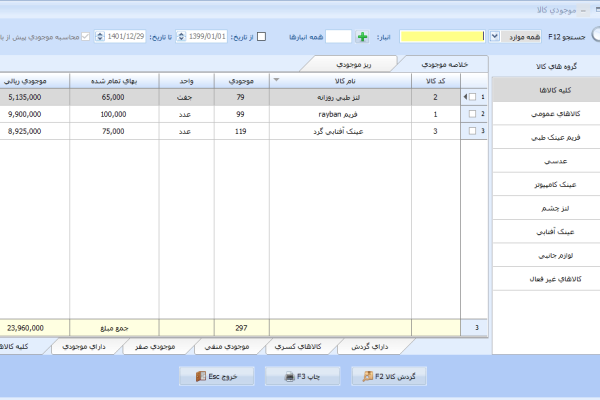
Task: Minimize the موجودی کالا window
Action: (x=583, y=11)
